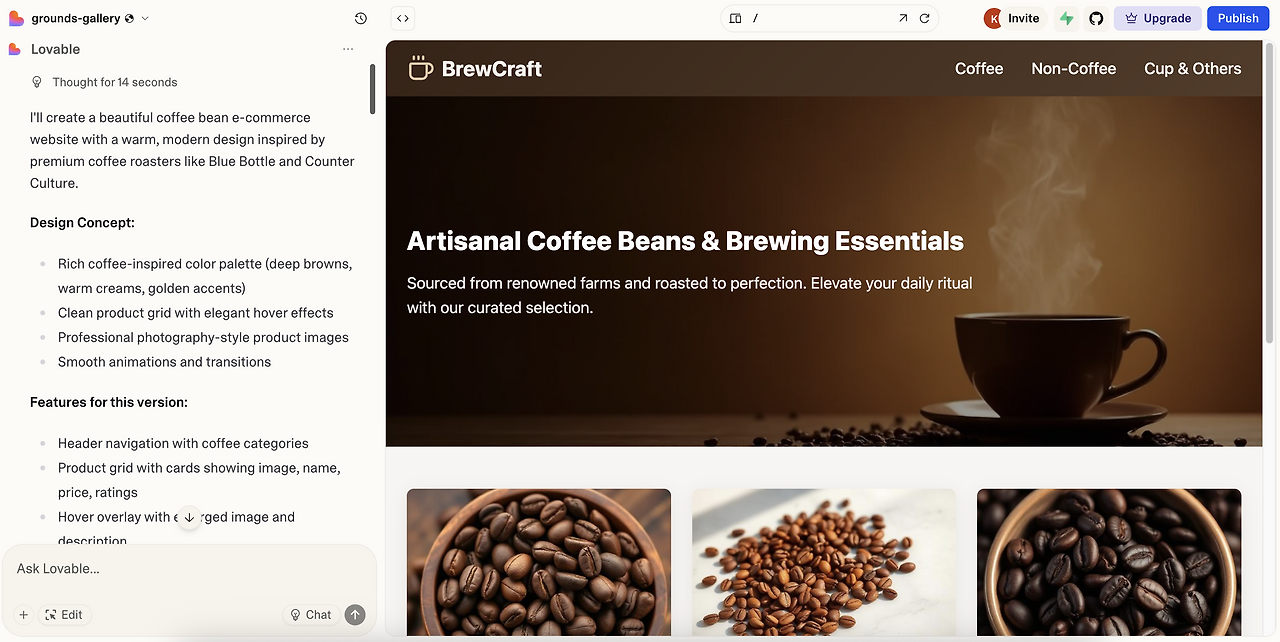The height and width of the screenshot is (642, 1280).
Task: Reload the preview page
Action: (x=925, y=18)
